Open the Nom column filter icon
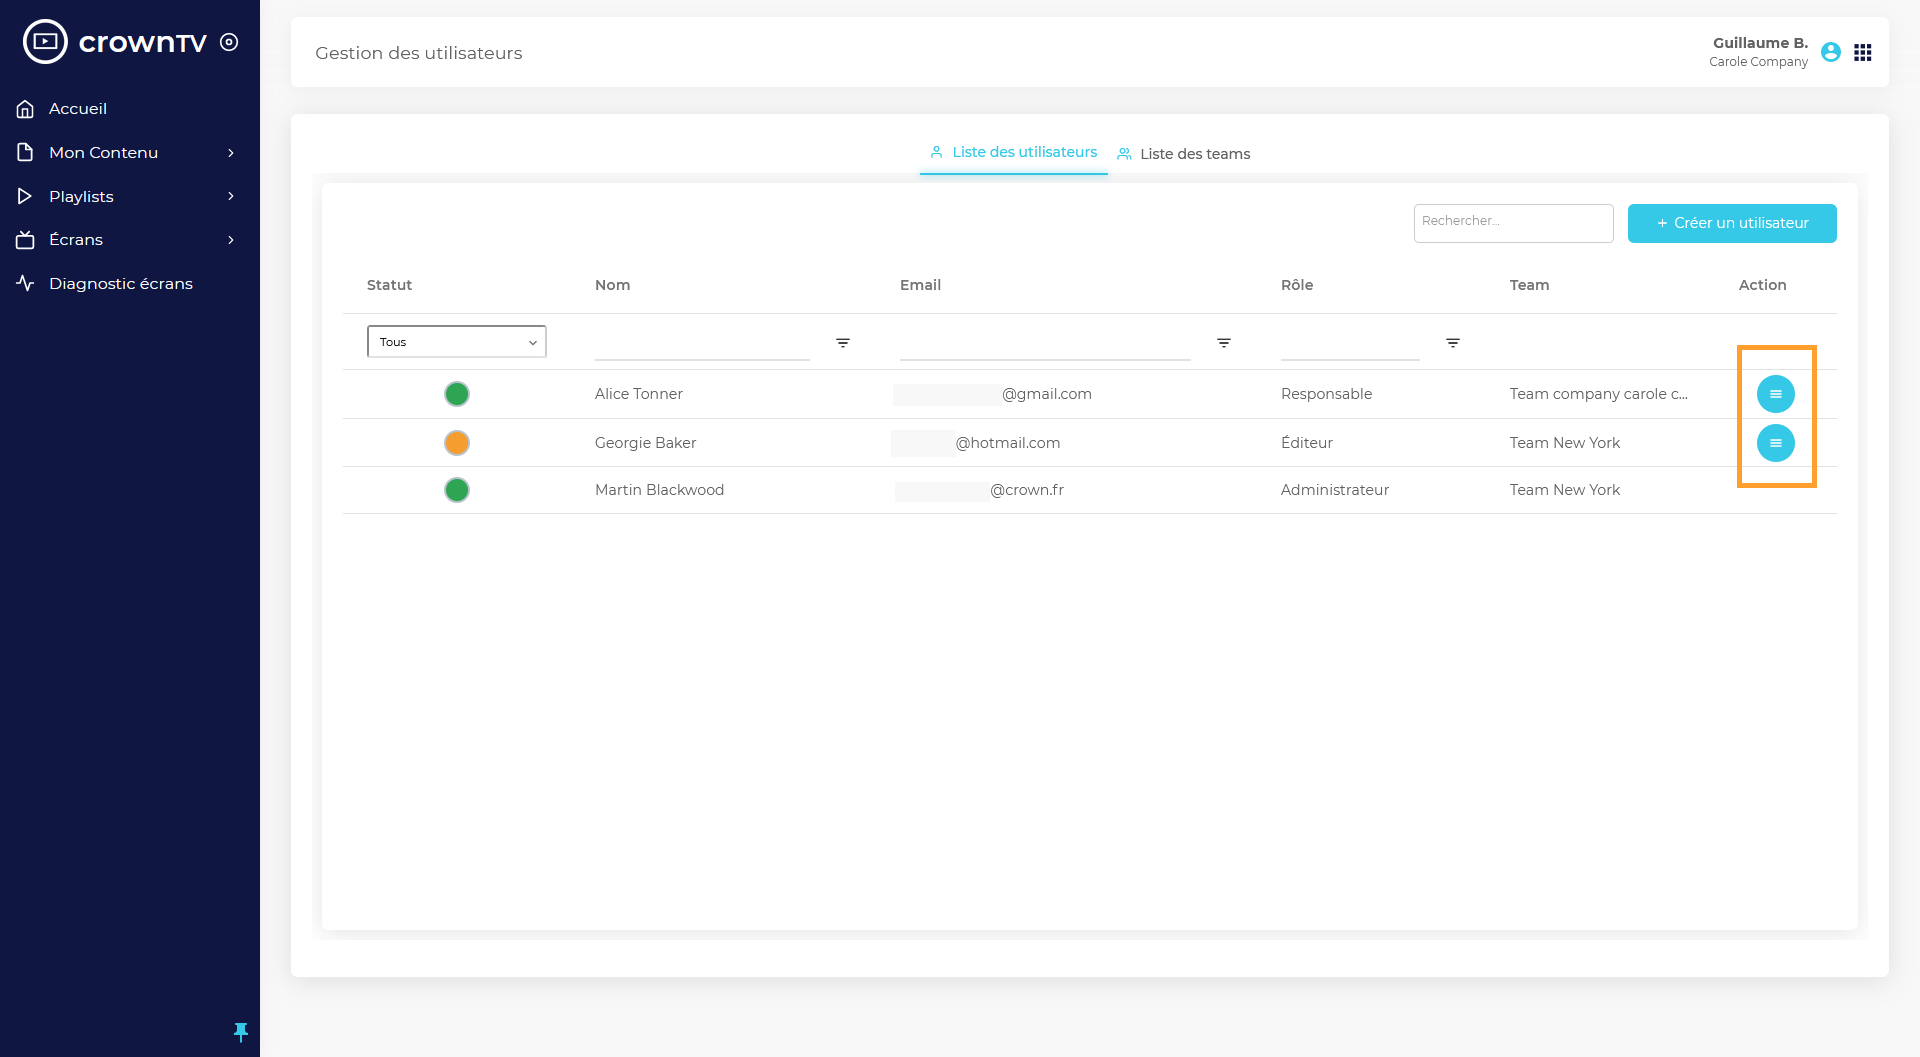Image resolution: width=1920 pixels, height=1057 pixels. (x=843, y=343)
